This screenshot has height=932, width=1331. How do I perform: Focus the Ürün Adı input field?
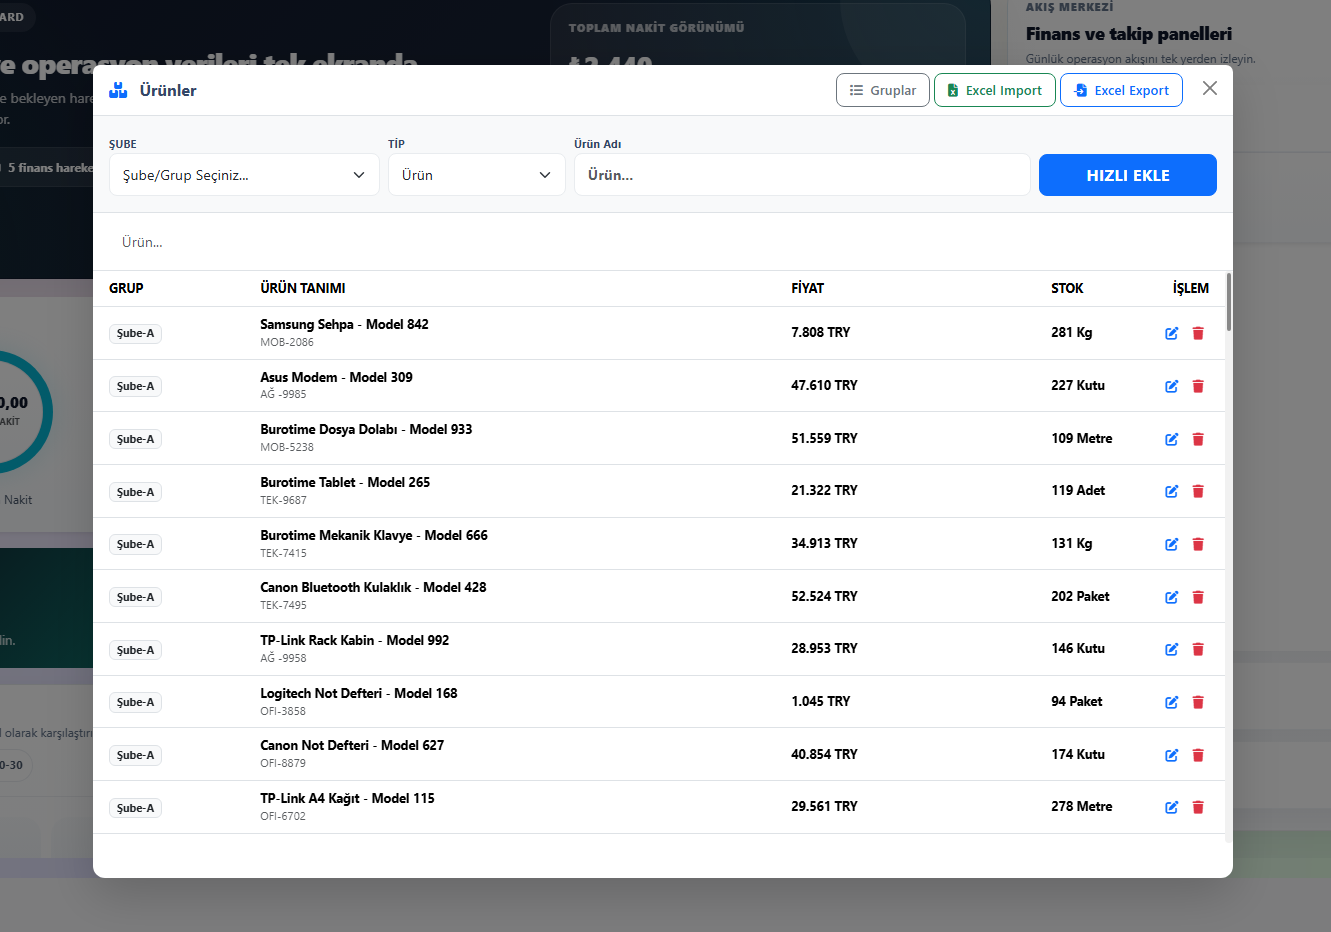(x=802, y=175)
